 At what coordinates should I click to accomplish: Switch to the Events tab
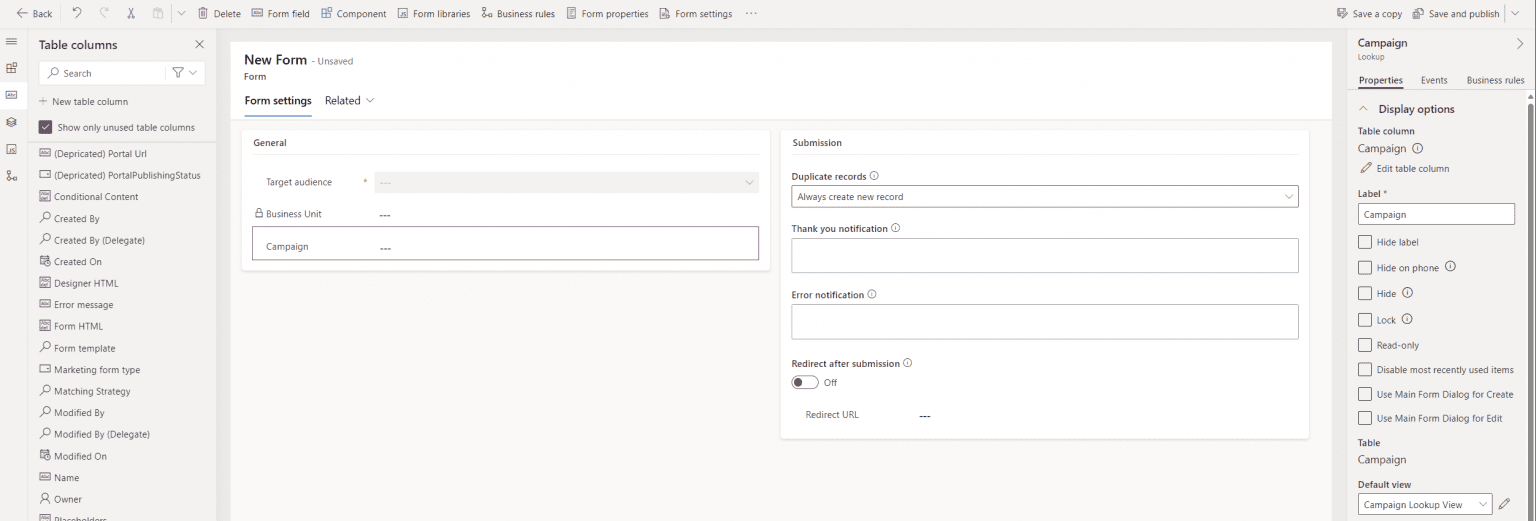1434,80
